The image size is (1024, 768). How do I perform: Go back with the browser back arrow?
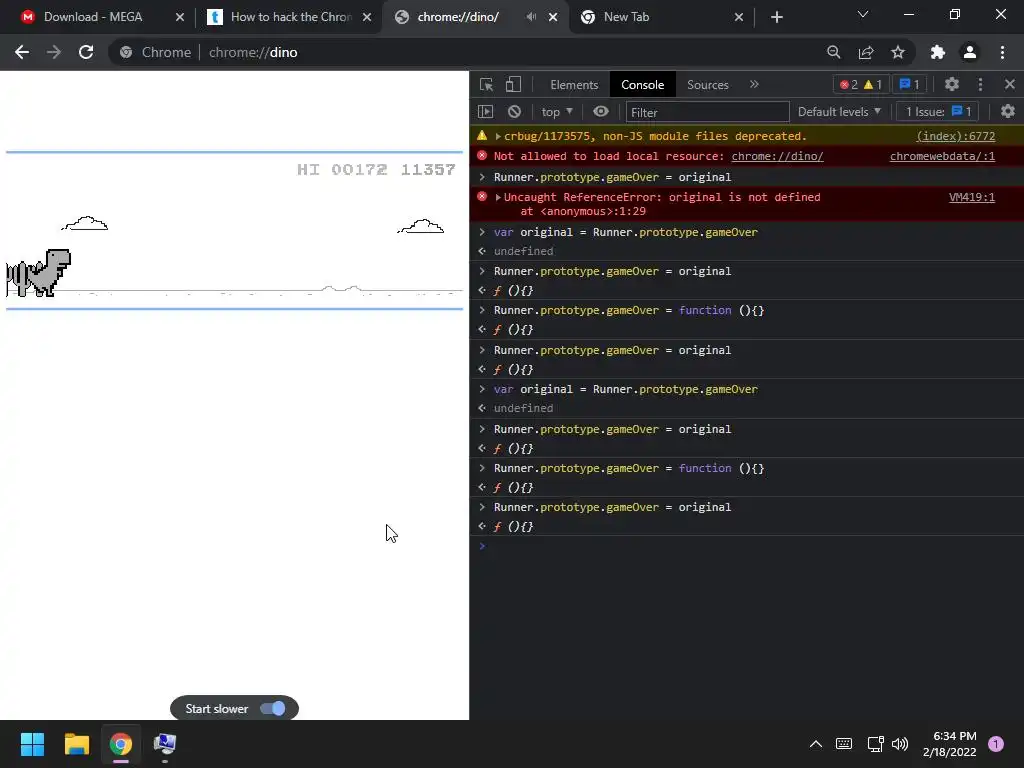coord(22,52)
